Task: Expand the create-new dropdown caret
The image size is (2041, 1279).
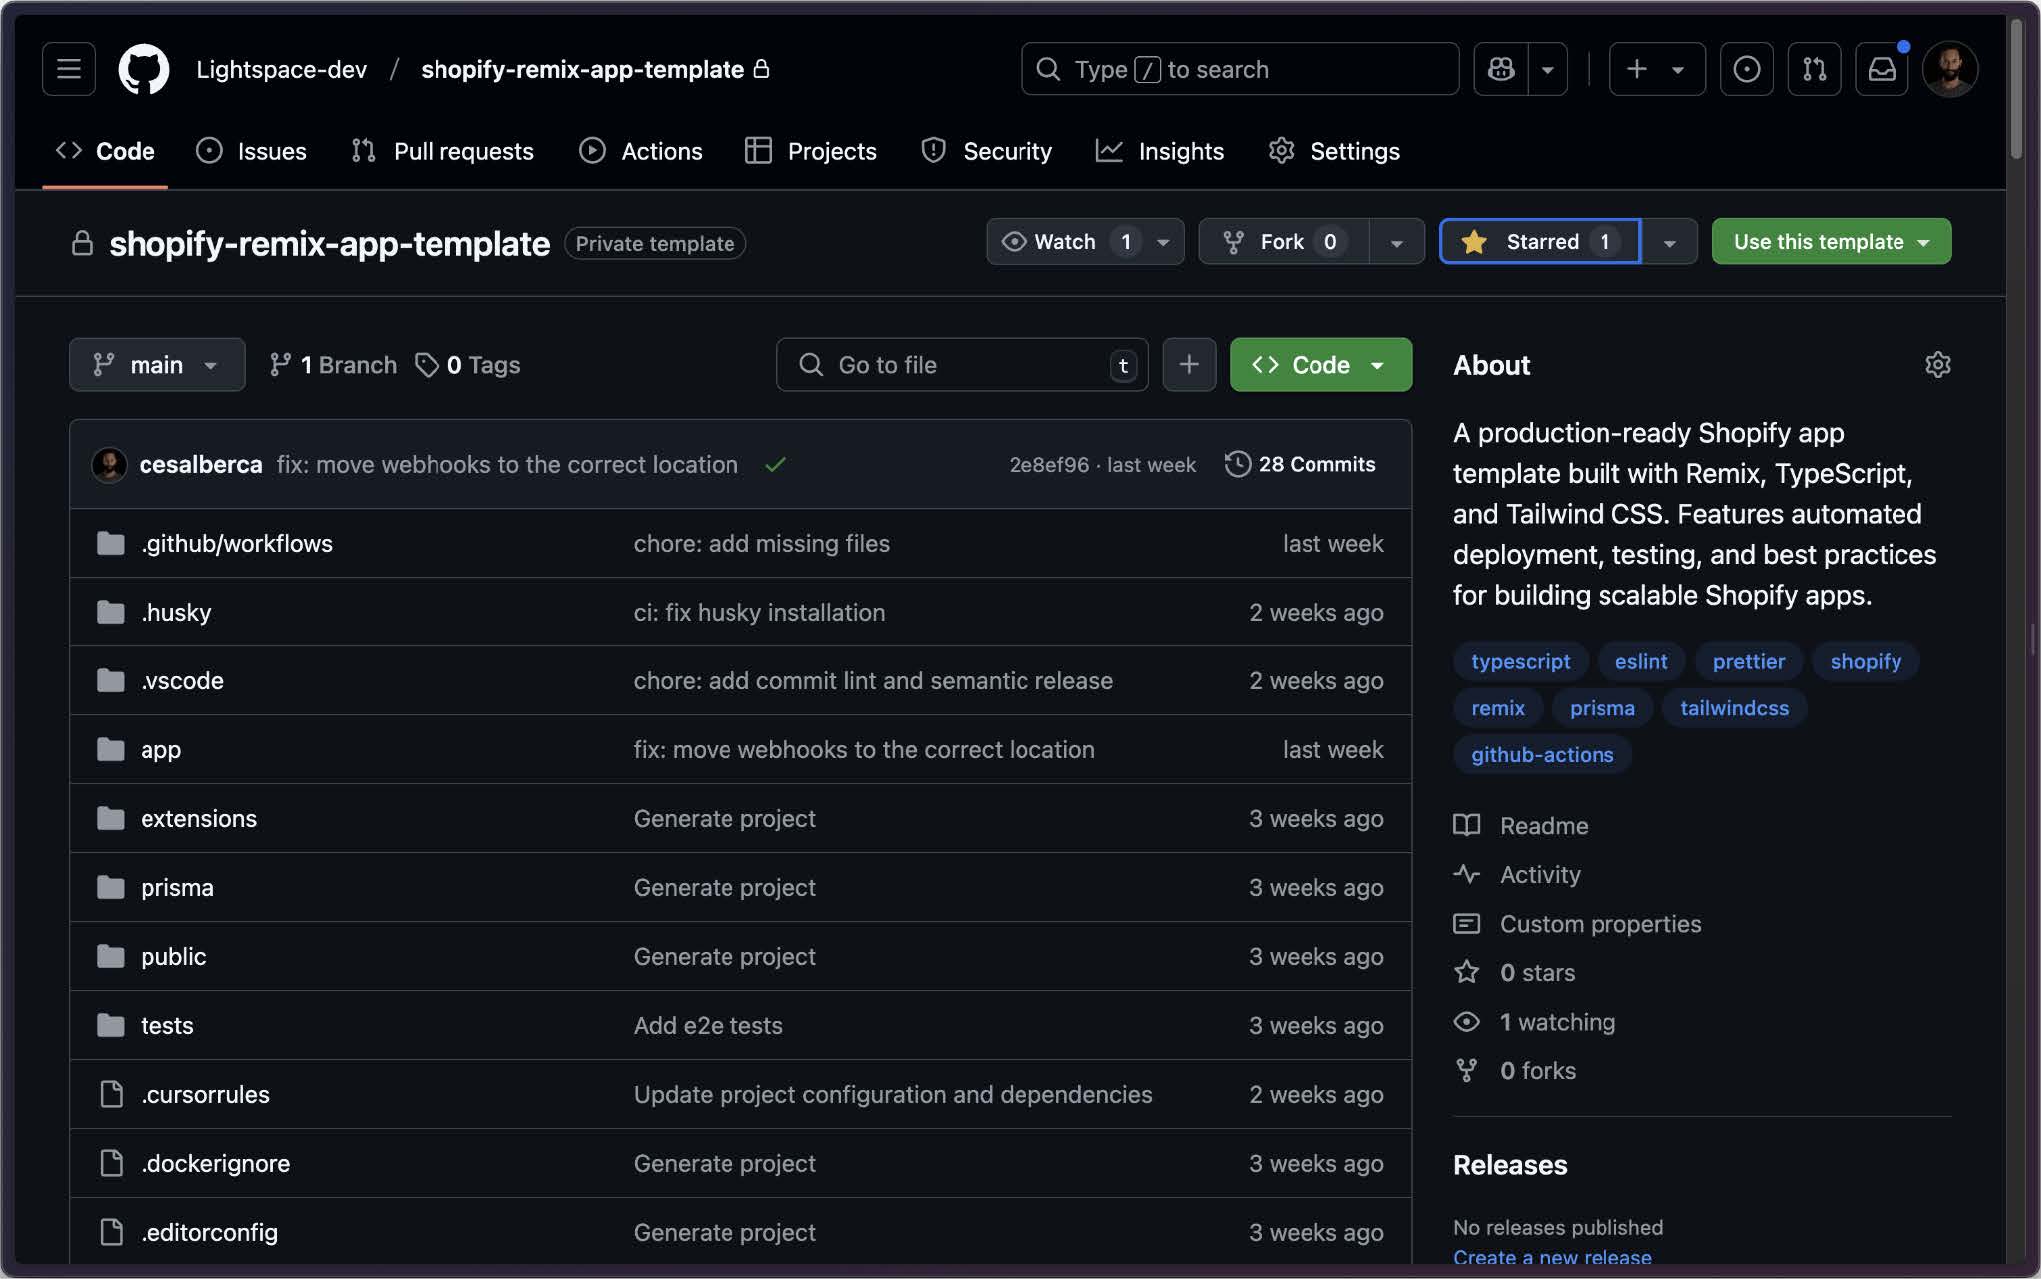Action: pyautogui.click(x=1679, y=69)
